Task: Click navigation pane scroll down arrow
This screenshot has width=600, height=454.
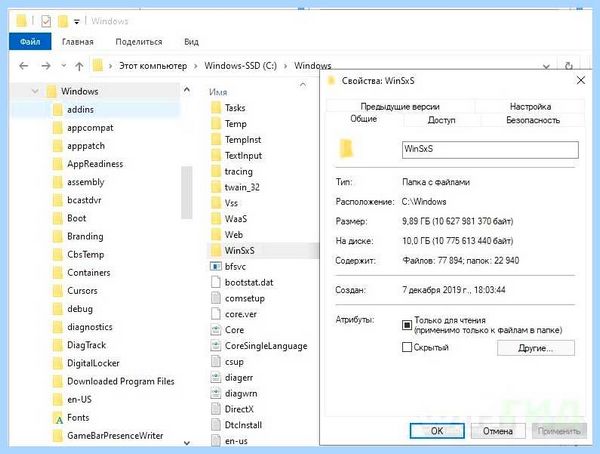Action: tap(187, 443)
